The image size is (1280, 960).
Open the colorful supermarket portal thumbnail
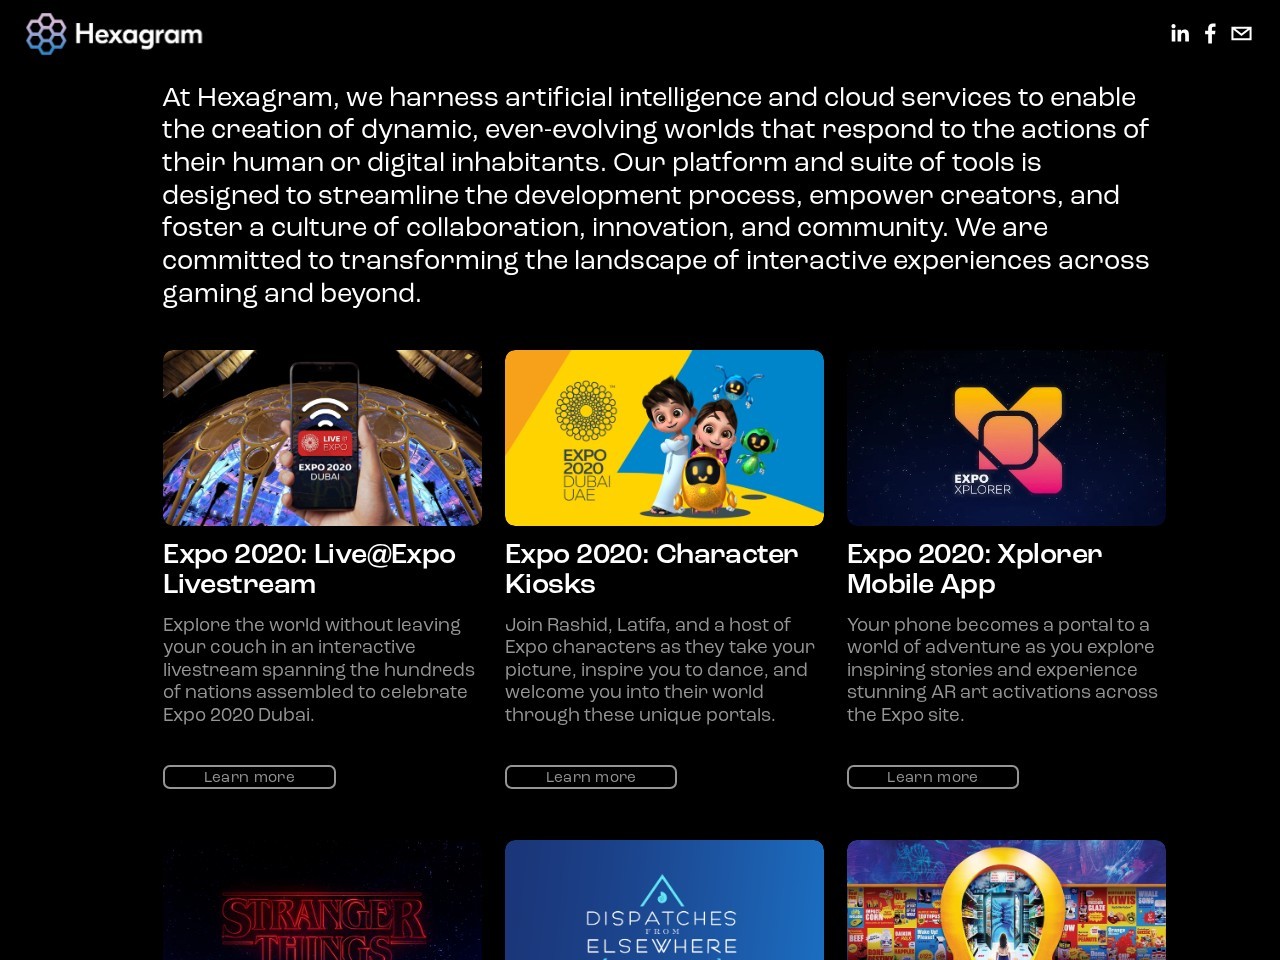(1006, 900)
